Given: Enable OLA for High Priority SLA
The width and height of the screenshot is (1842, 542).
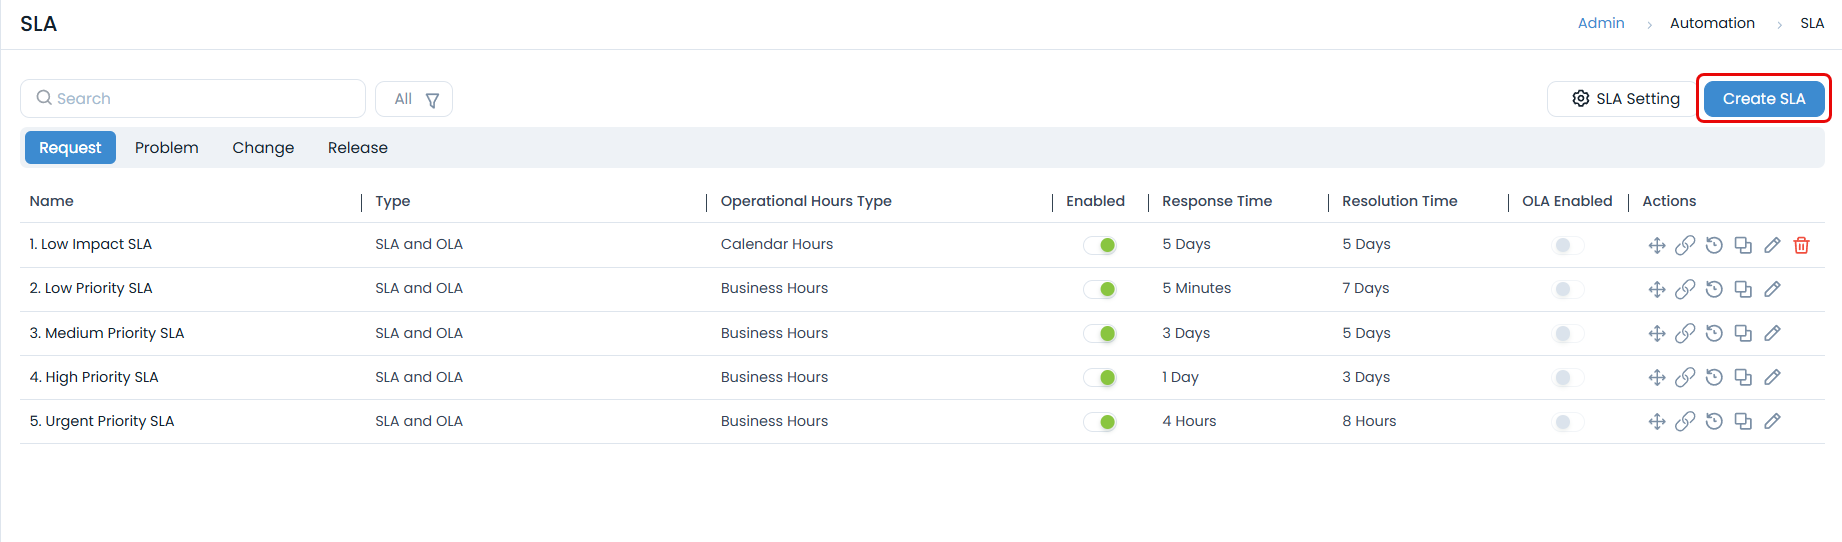Looking at the screenshot, I should pos(1567,377).
